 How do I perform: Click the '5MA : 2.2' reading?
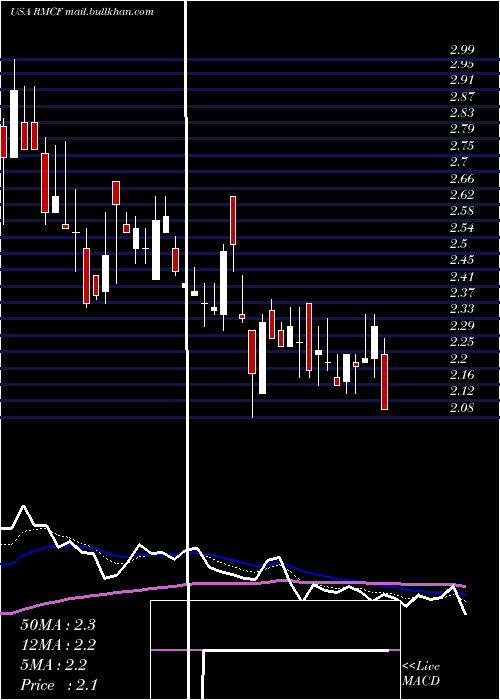pyautogui.click(x=54, y=665)
